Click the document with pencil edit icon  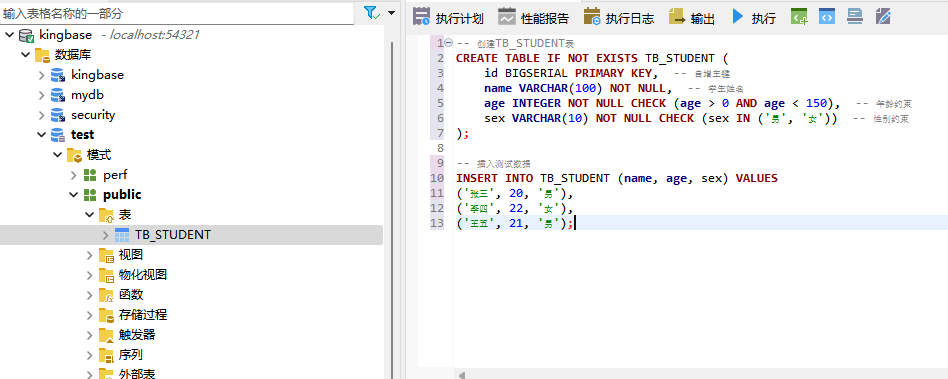click(x=883, y=17)
